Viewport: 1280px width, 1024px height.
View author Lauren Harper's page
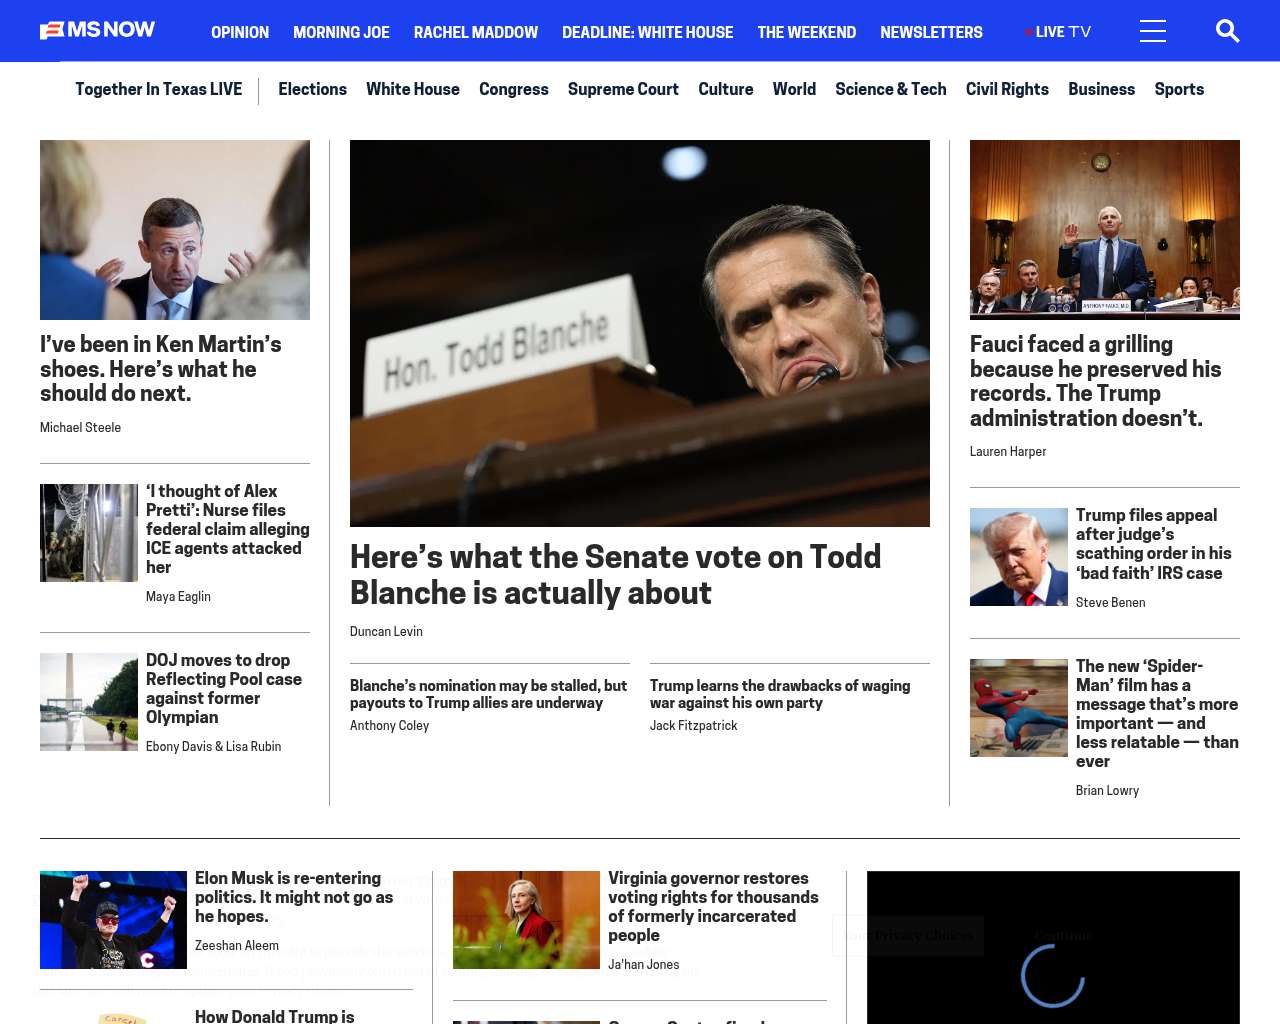point(1008,451)
